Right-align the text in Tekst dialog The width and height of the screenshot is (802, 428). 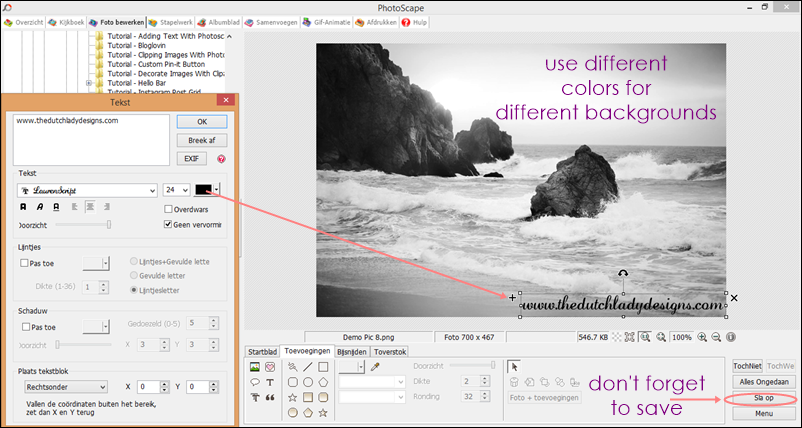click(x=106, y=207)
